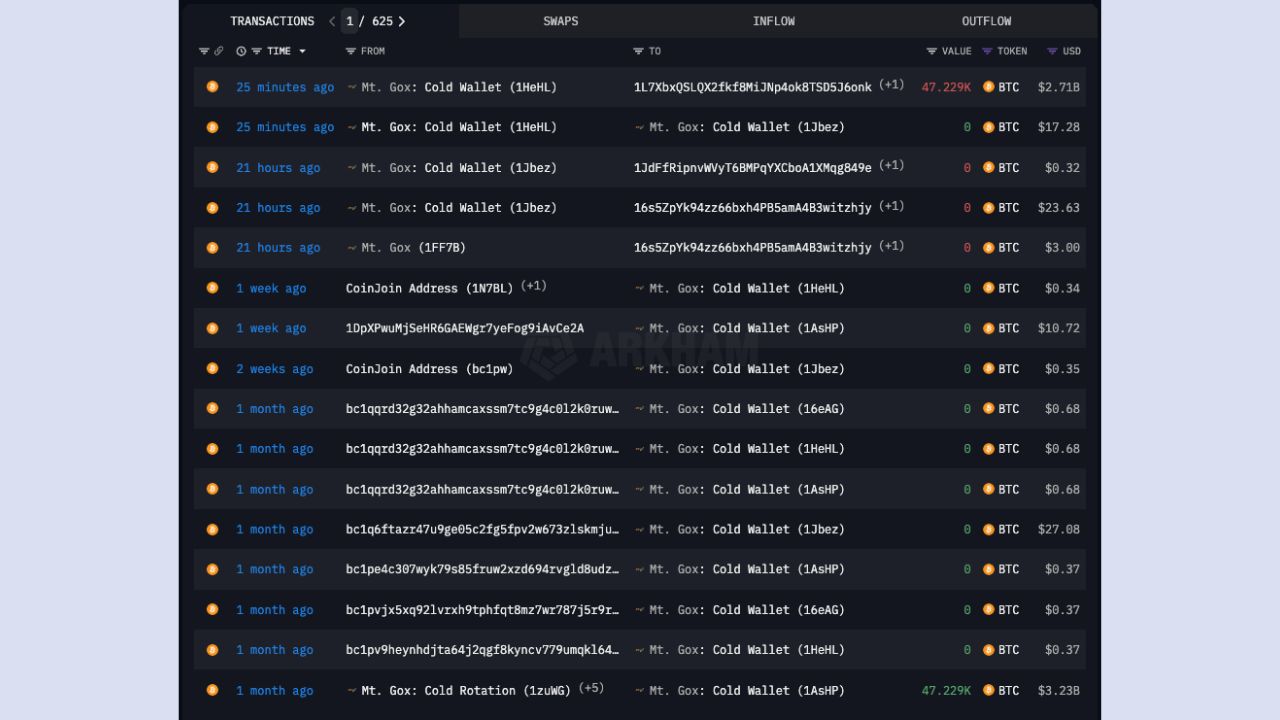The height and width of the screenshot is (720, 1280).
Task: Open the To column filter
Action: pos(638,51)
